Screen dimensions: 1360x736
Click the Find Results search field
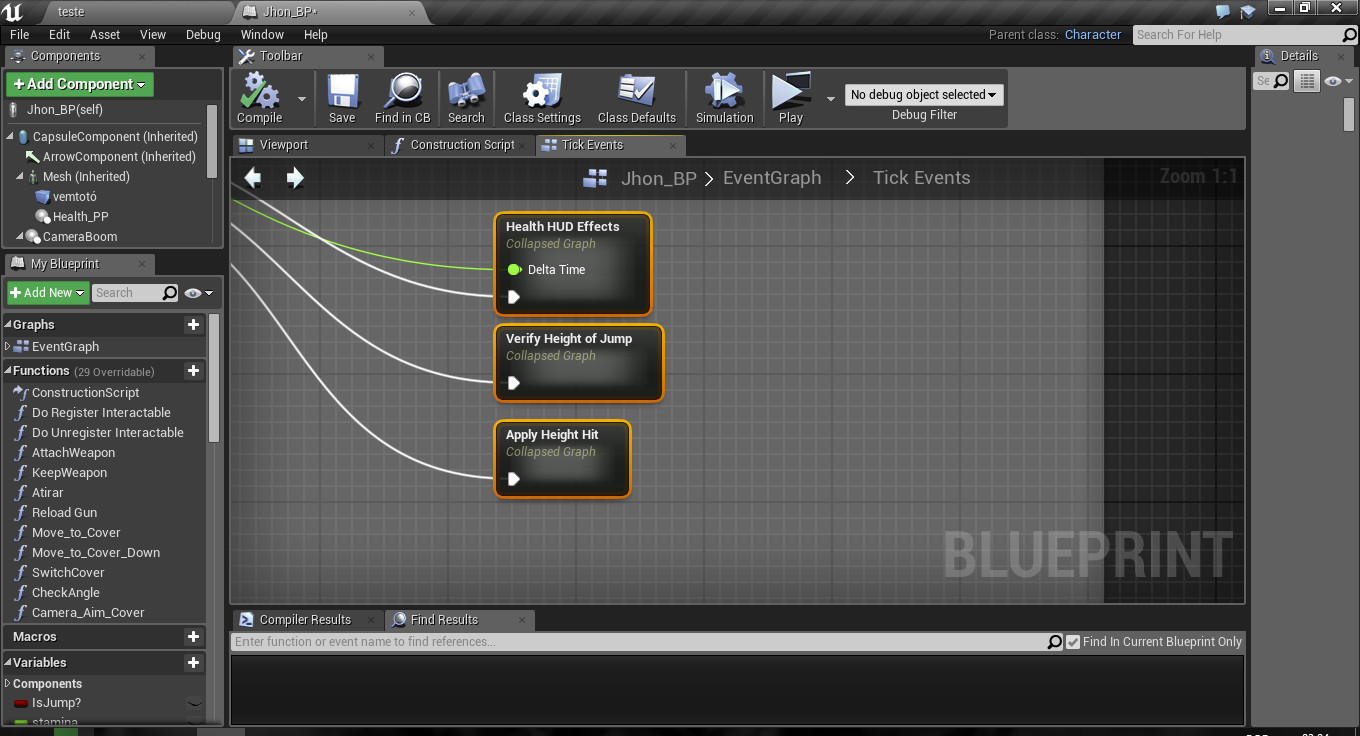click(x=640, y=641)
